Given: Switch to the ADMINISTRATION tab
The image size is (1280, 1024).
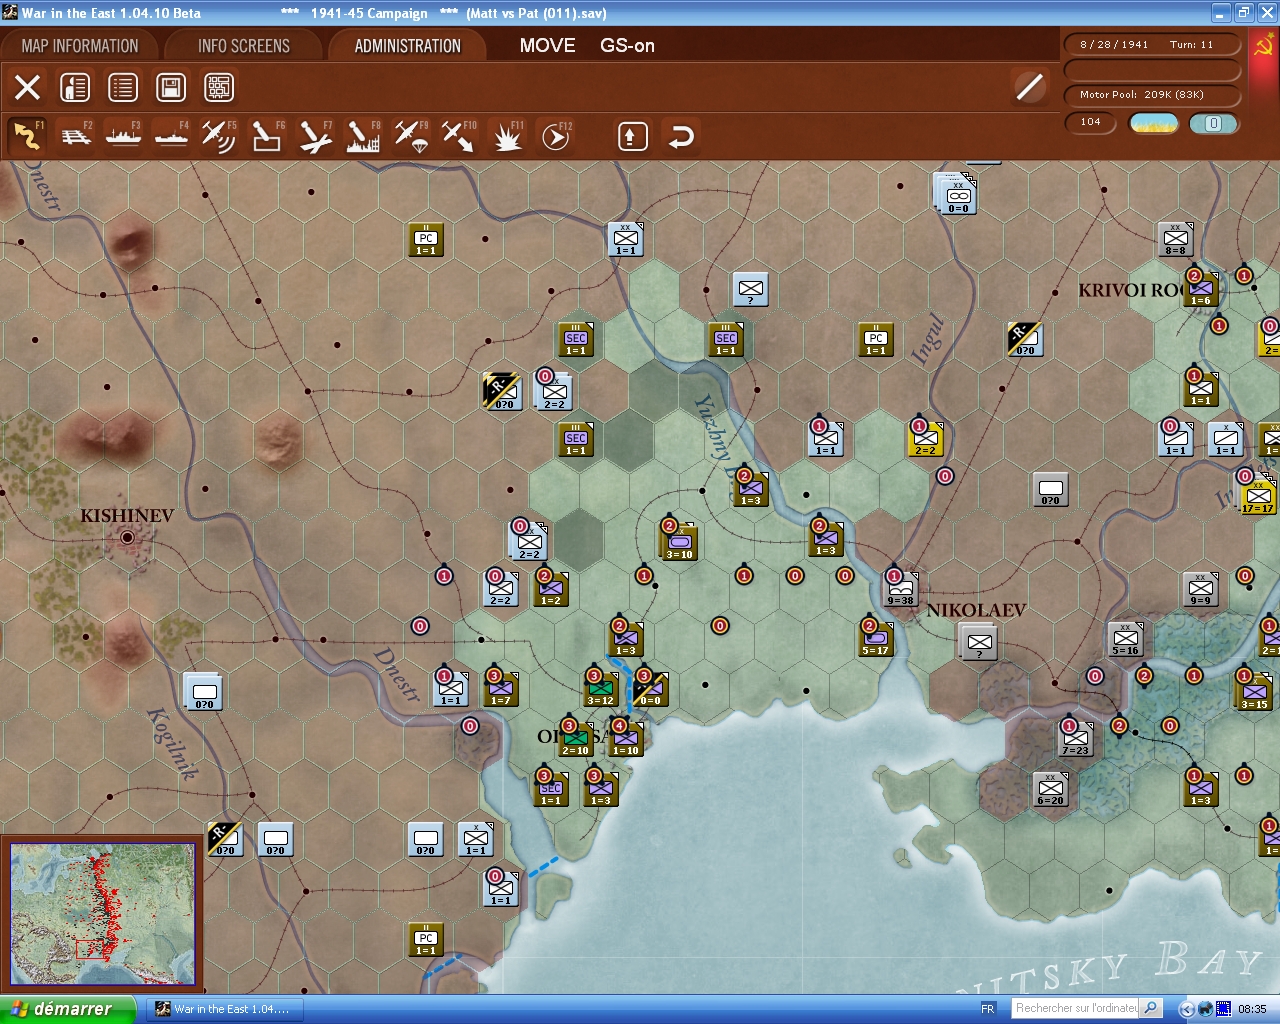Looking at the screenshot, I should coord(408,46).
